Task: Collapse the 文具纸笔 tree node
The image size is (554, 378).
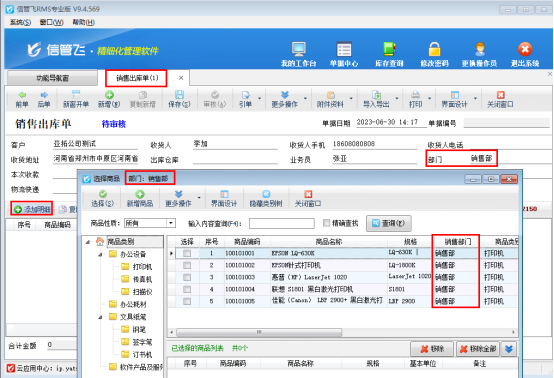Action: click(100, 317)
